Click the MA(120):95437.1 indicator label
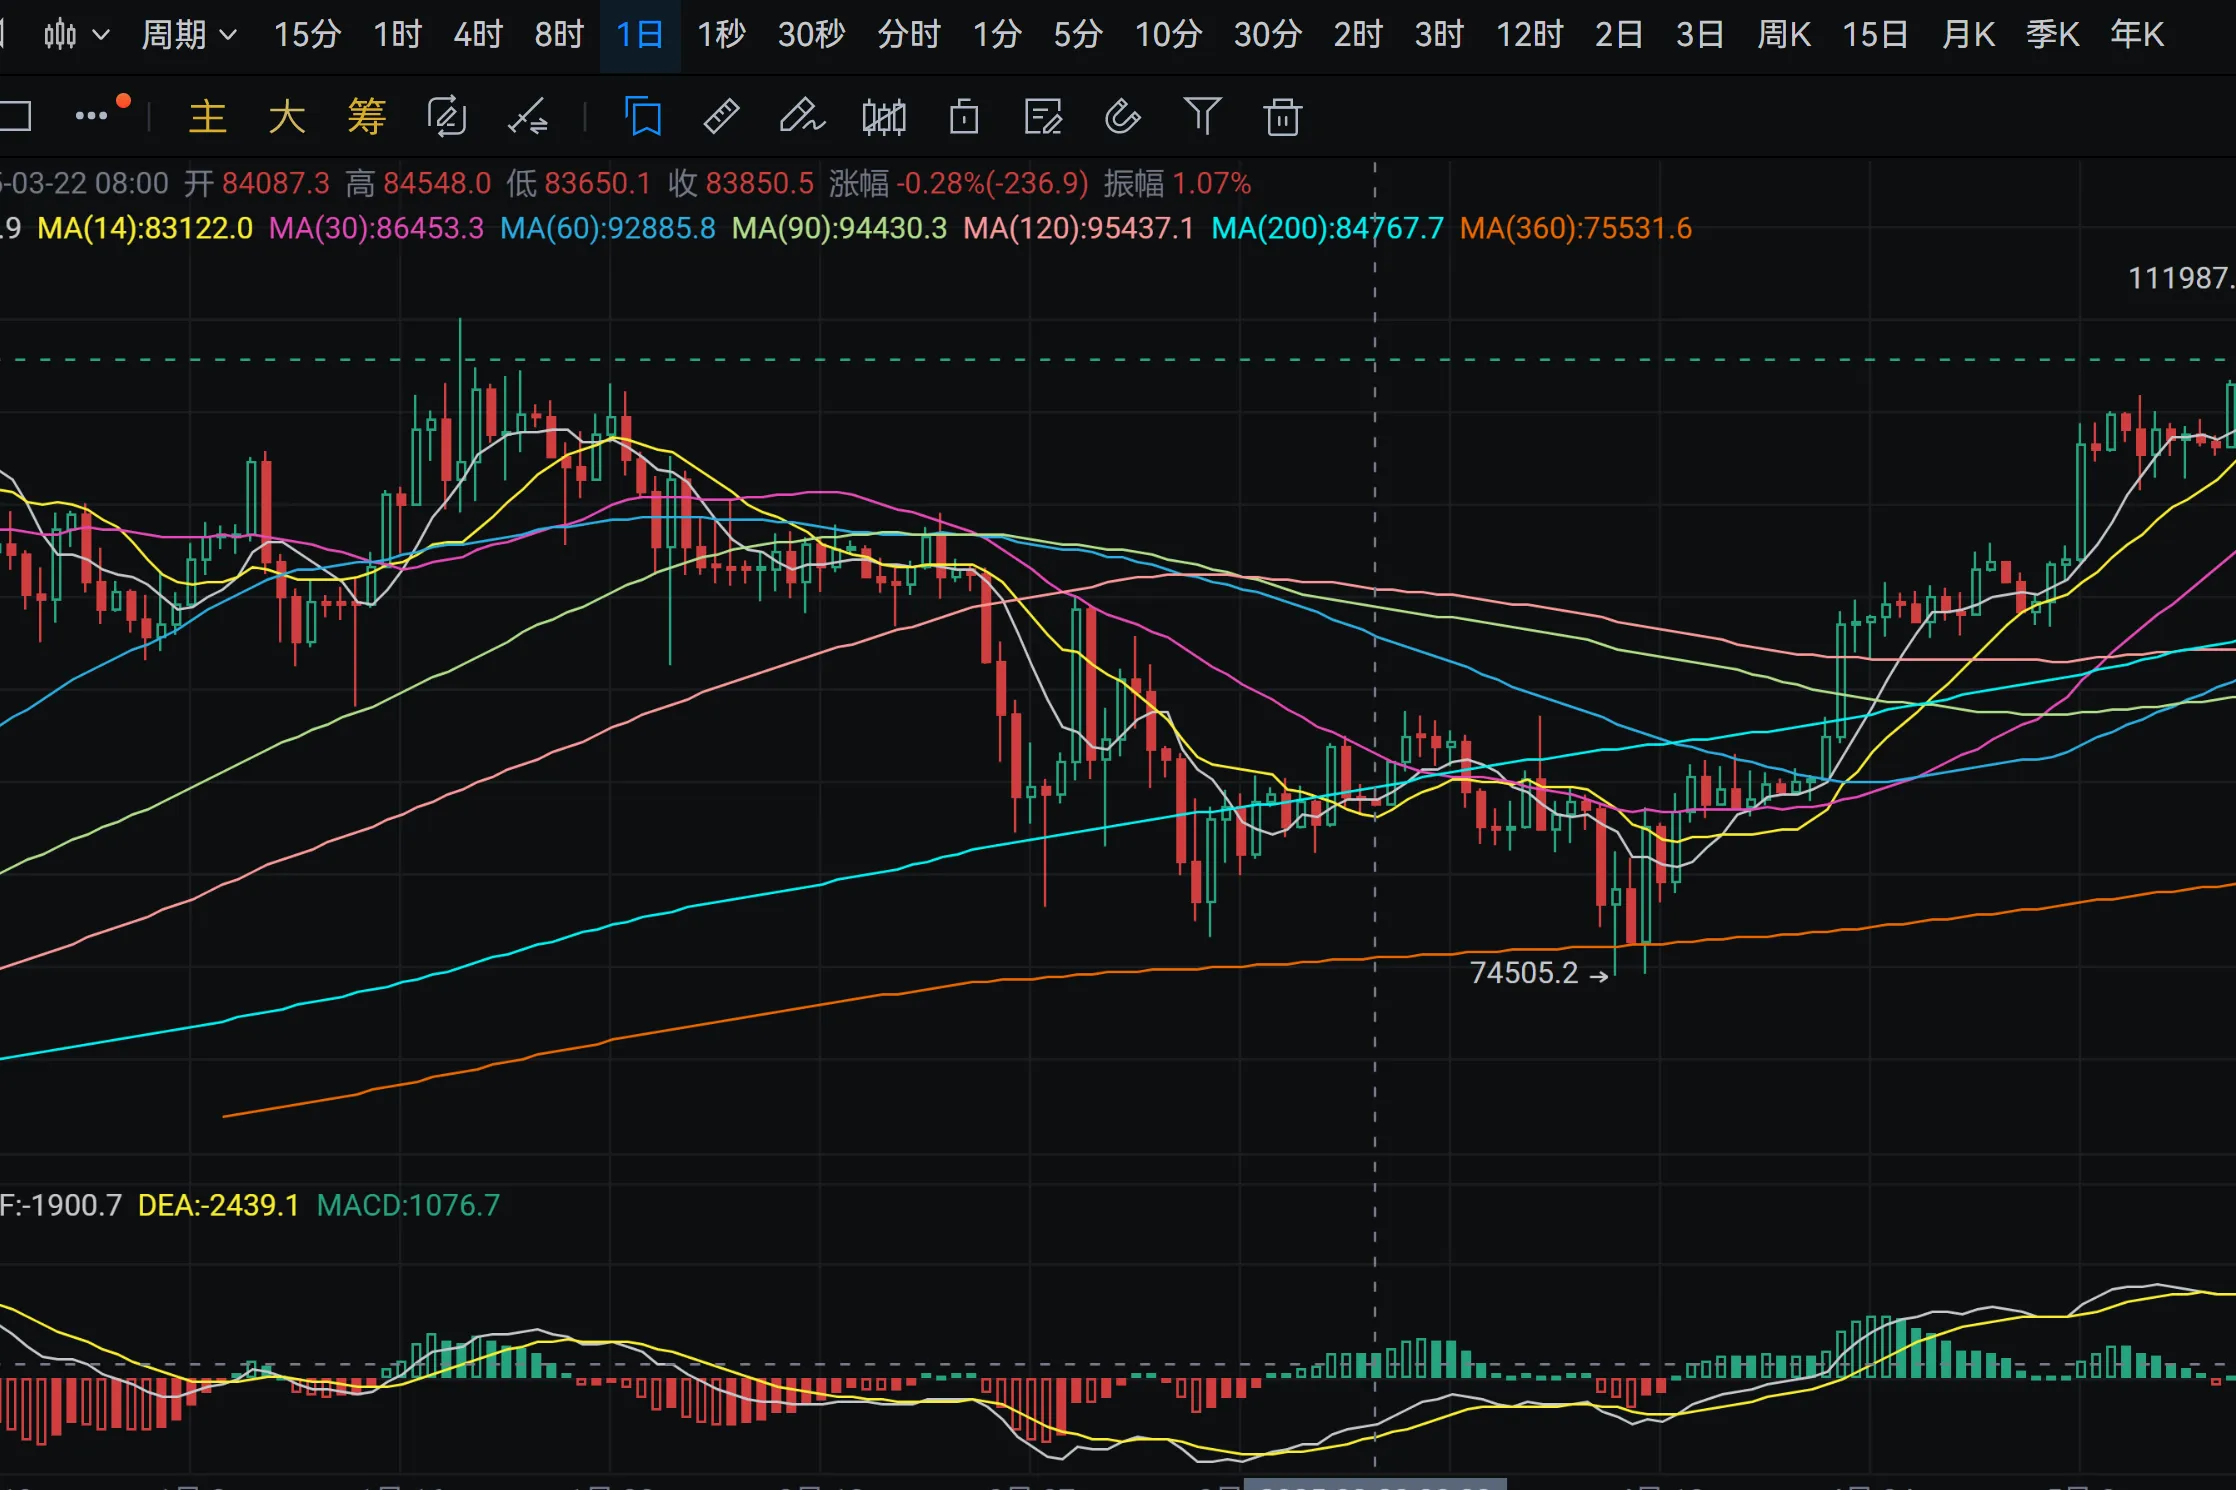The width and height of the screenshot is (2236, 1490). click(x=1079, y=229)
